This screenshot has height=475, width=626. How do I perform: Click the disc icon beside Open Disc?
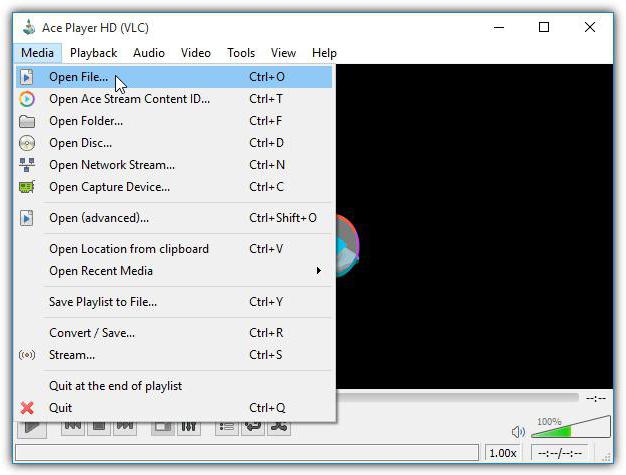[x=27, y=143]
